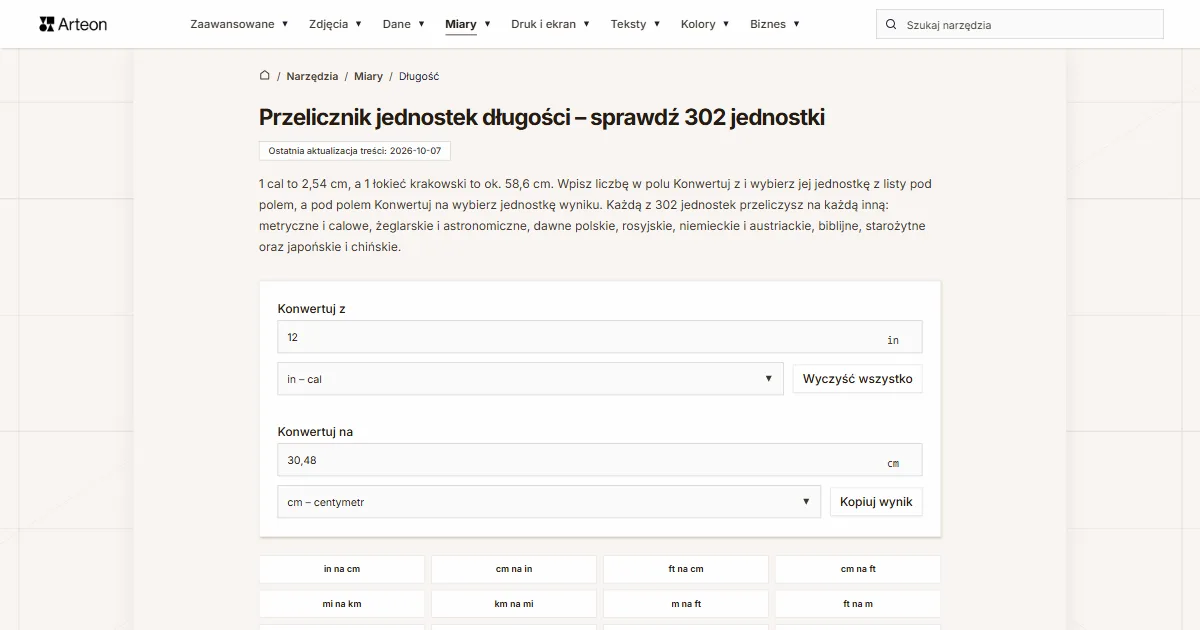Focus the Szukaj narzędzia search field

pos(1020,24)
